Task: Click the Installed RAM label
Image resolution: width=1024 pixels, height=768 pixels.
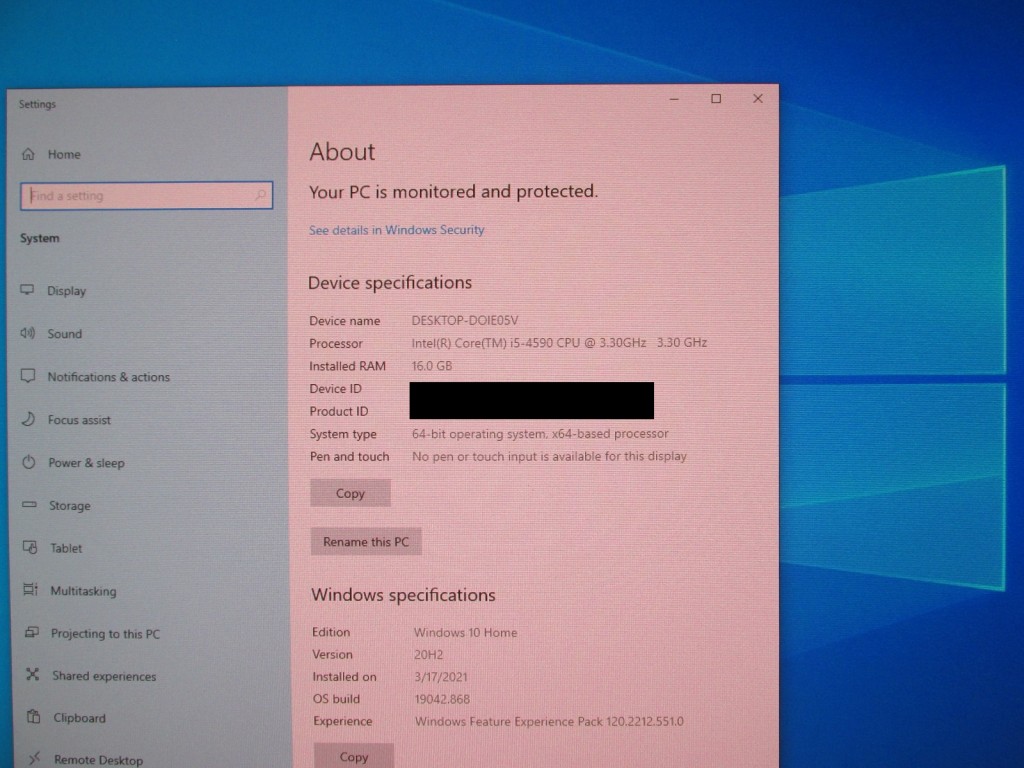Action: [x=347, y=366]
